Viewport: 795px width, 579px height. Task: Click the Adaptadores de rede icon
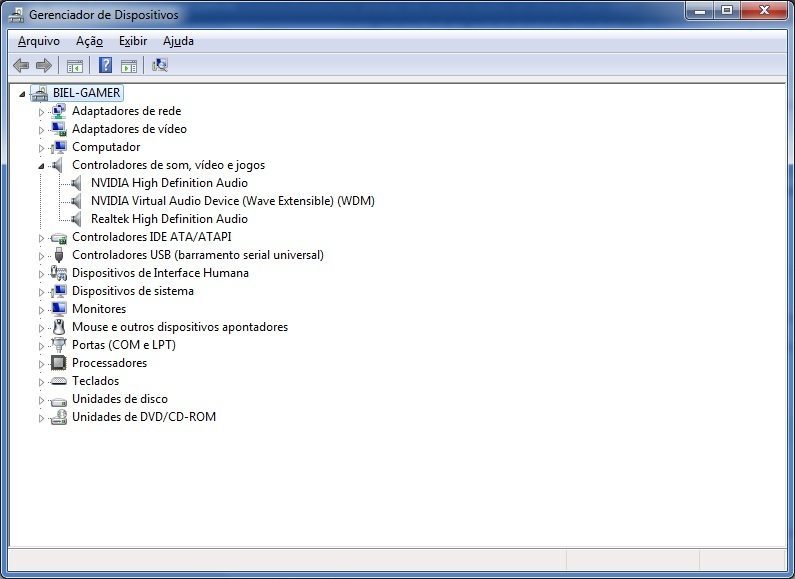coord(59,111)
